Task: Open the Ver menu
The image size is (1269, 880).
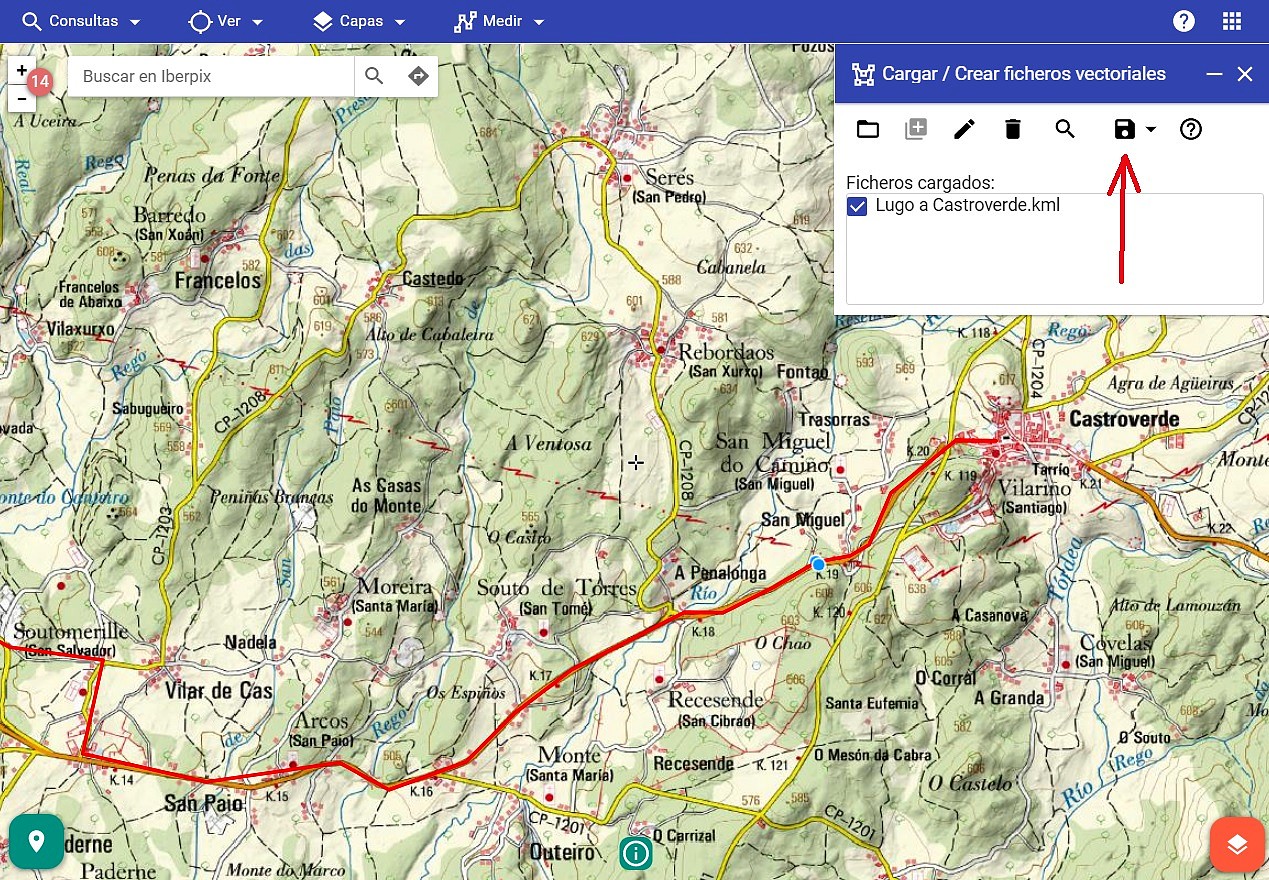Action: 226,21
